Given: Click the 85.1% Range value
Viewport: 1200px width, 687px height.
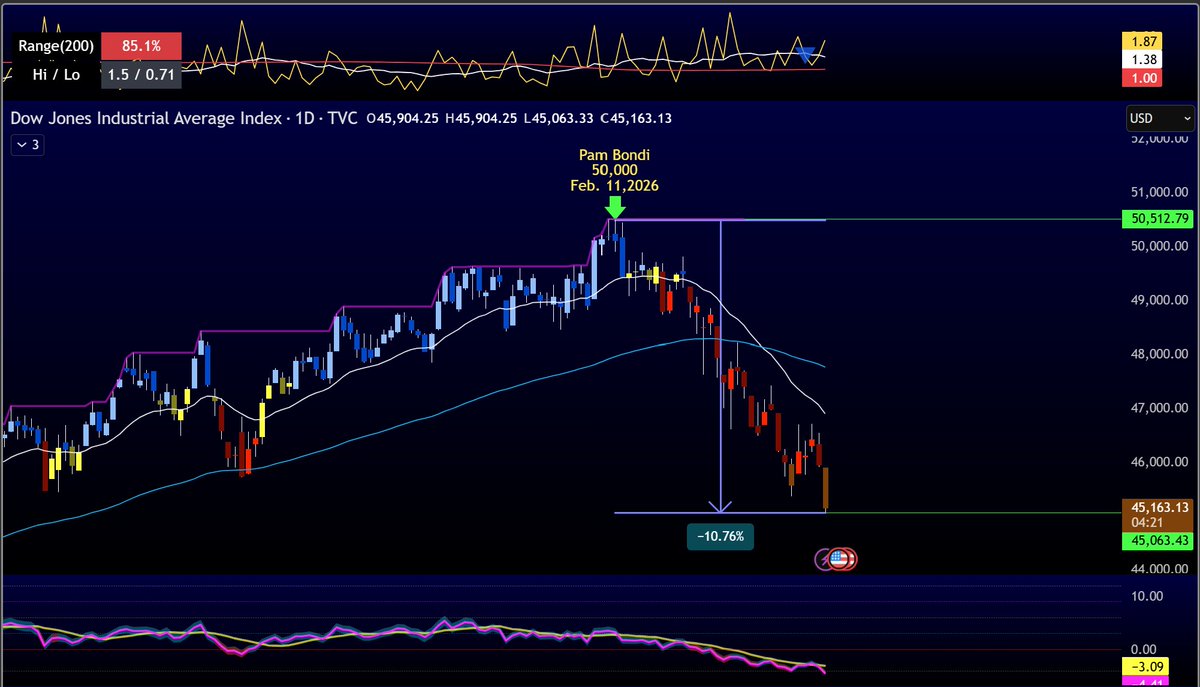Looking at the screenshot, I should click(x=141, y=45).
